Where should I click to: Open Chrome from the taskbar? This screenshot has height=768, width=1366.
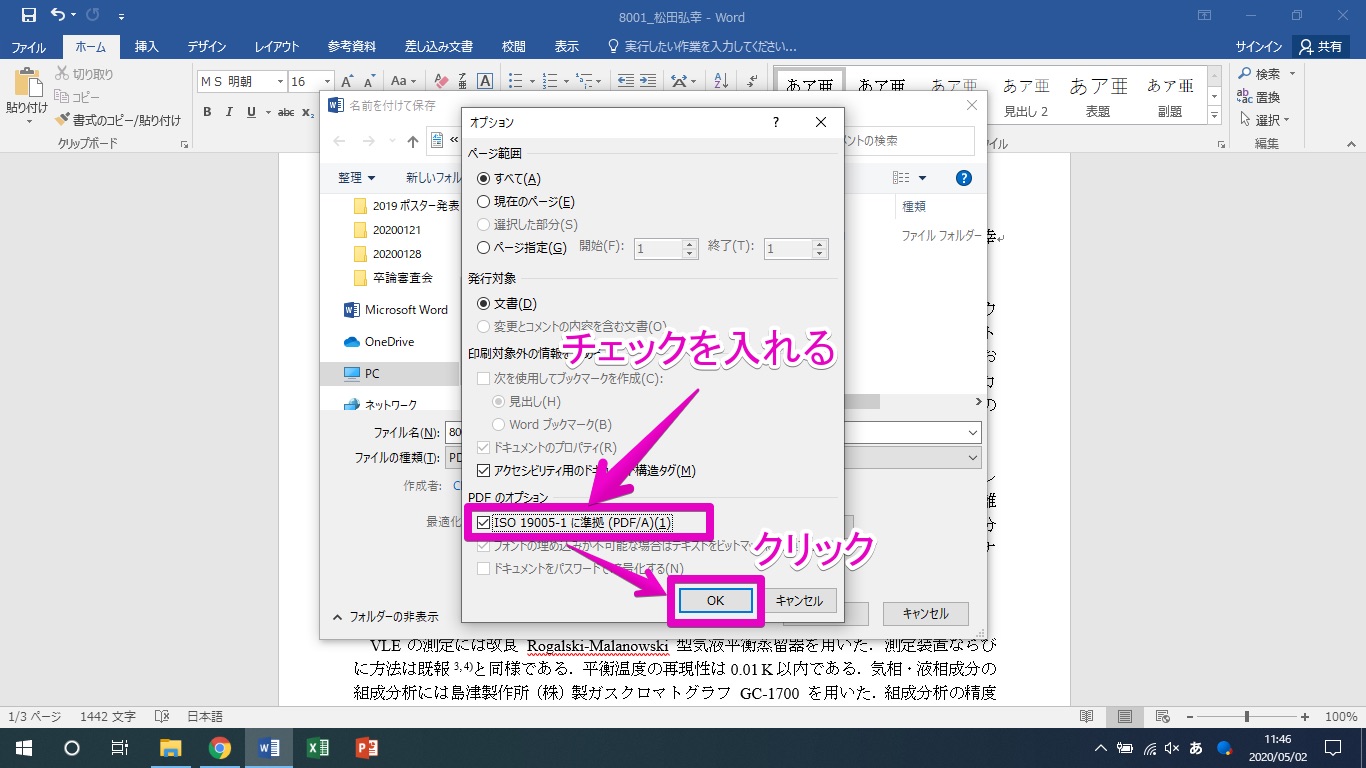tap(220, 748)
